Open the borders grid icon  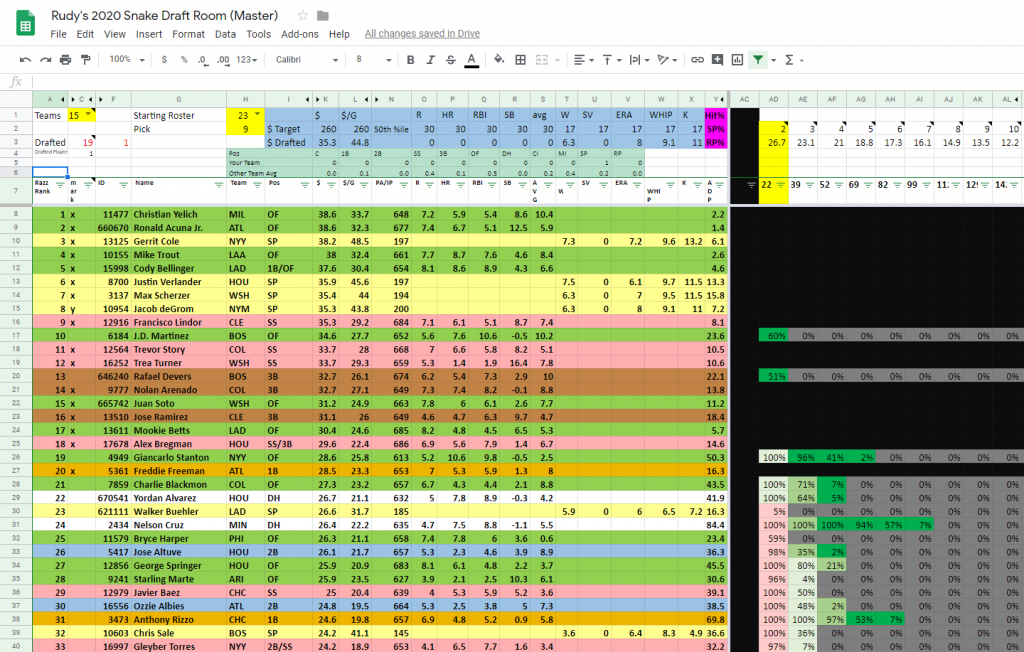click(x=520, y=59)
